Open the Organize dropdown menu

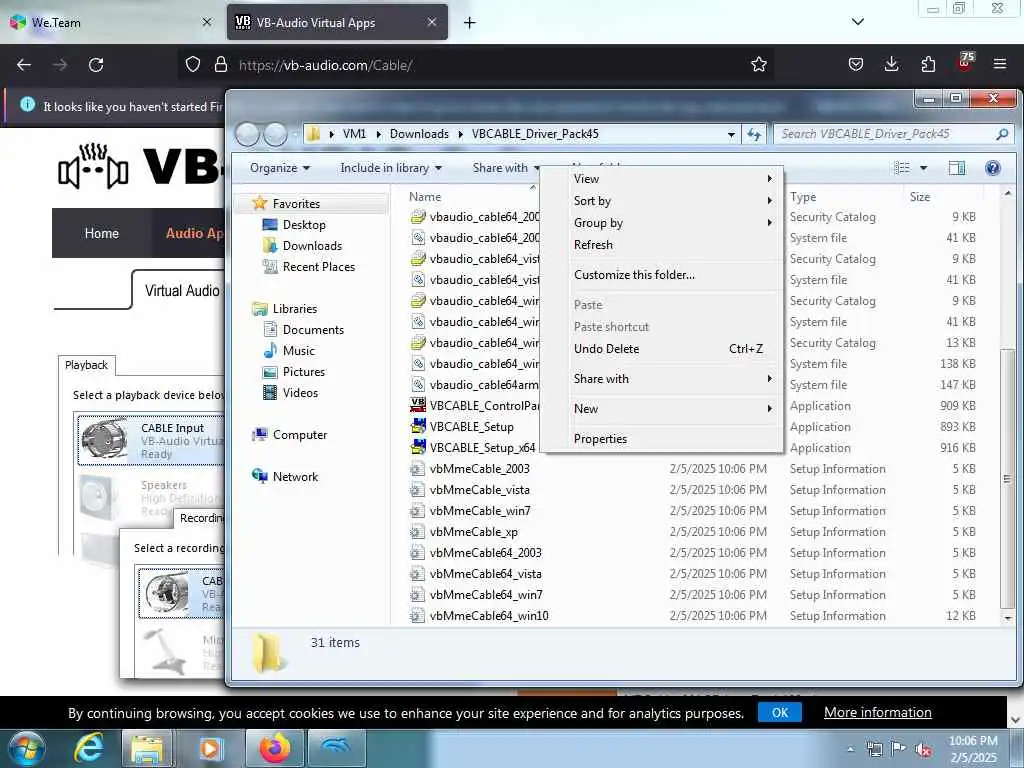click(280, 168)
